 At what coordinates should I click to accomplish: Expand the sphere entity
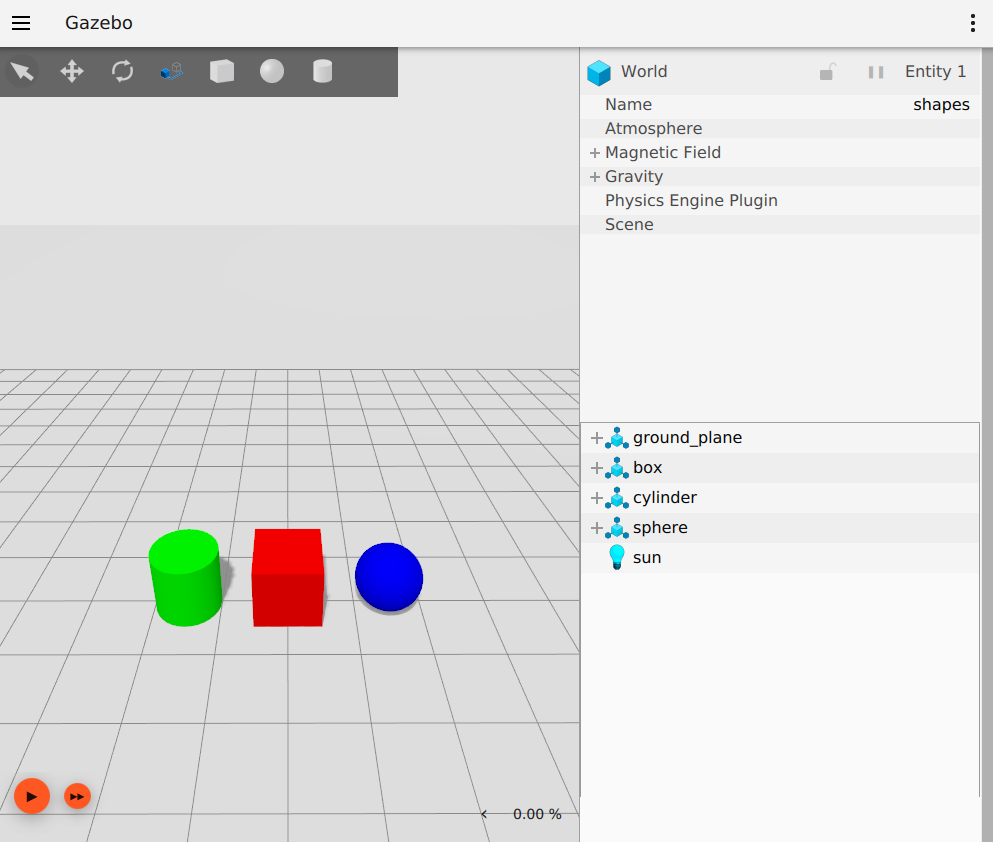tap(597, 528)
